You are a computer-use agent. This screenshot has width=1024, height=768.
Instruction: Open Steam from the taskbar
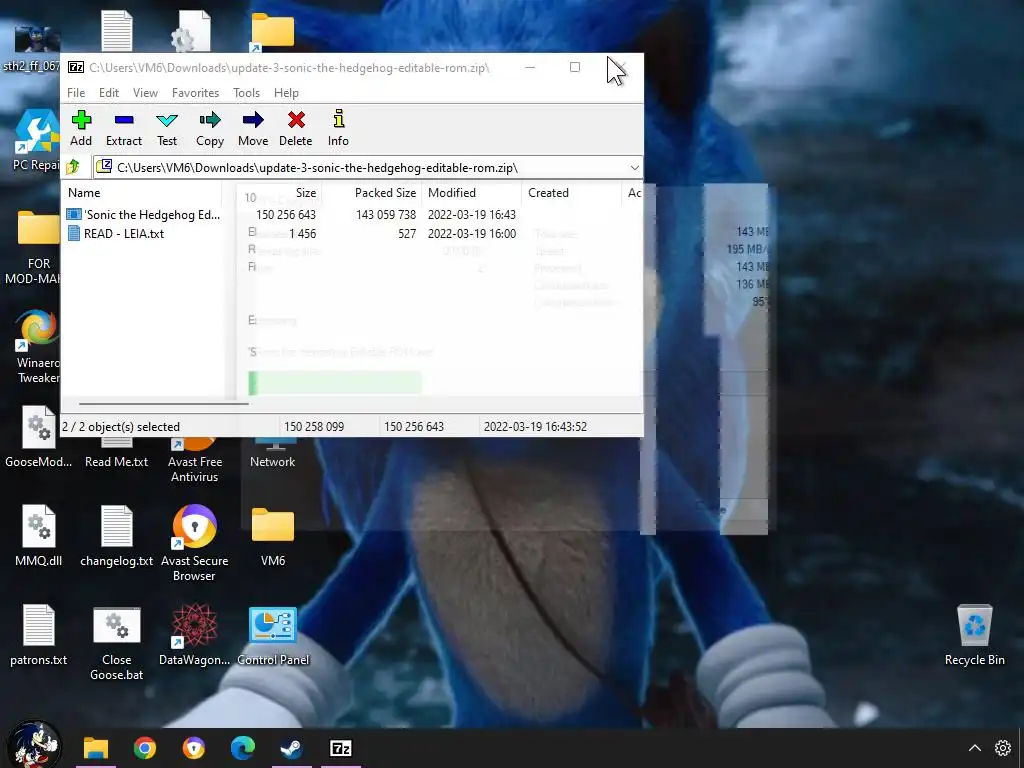coord(291,748)
